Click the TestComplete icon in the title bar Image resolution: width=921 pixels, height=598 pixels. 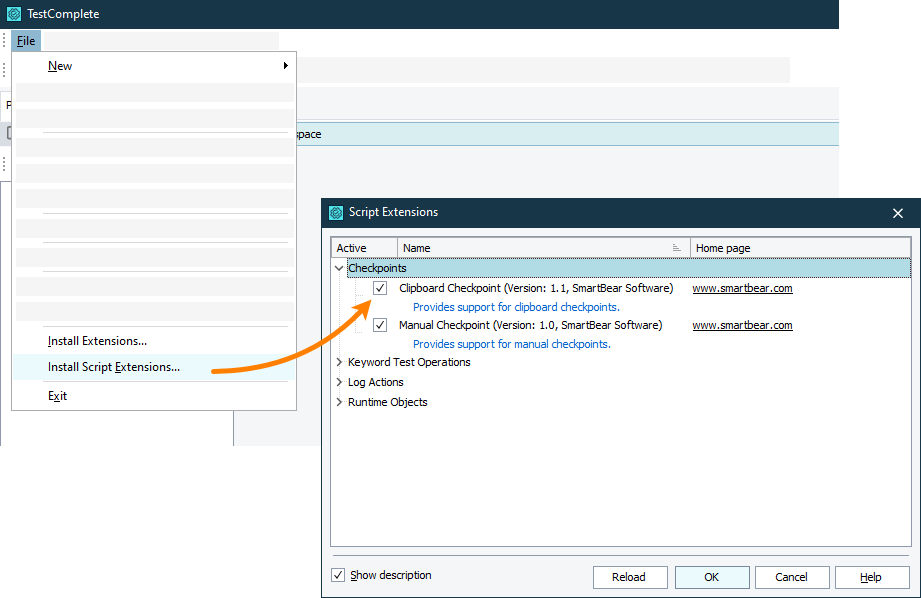[x=13, y=13]
